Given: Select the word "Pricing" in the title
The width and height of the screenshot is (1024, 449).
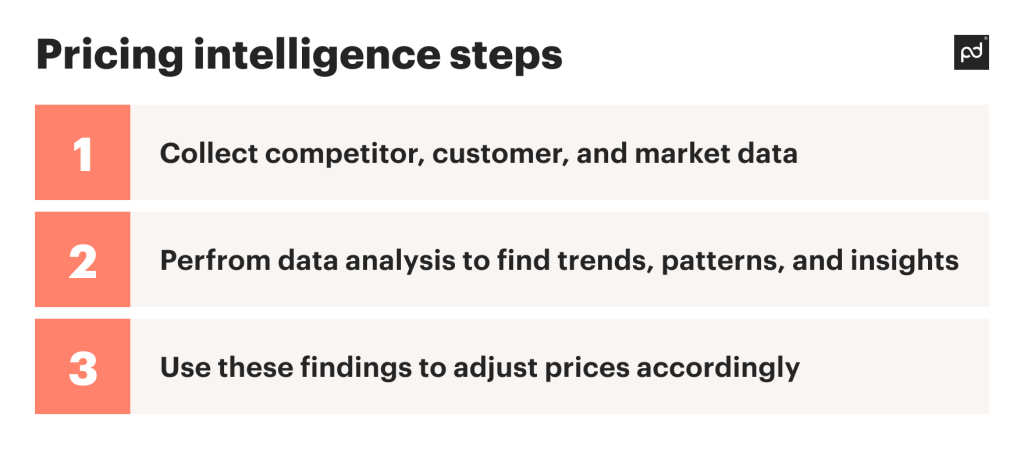Looking at the screenshot, I should [109, 56].
